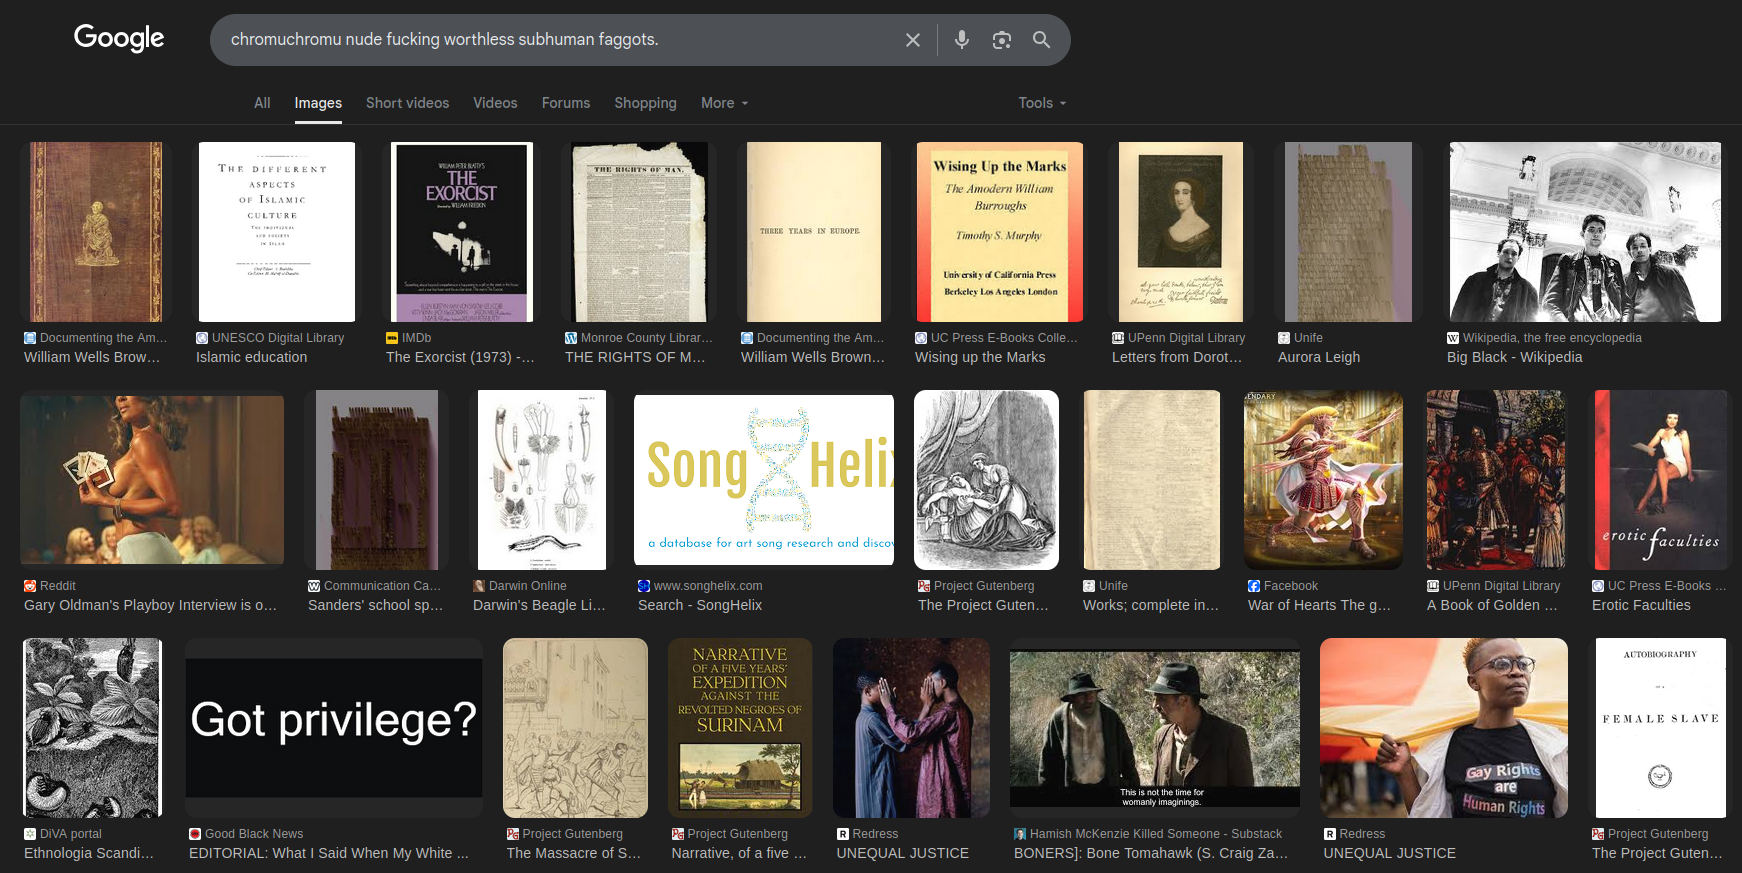This screenshot has width=1742, height=873.
Task: Click Unife favicon above Works; complete in…
Action: (x=1089, y=586)
